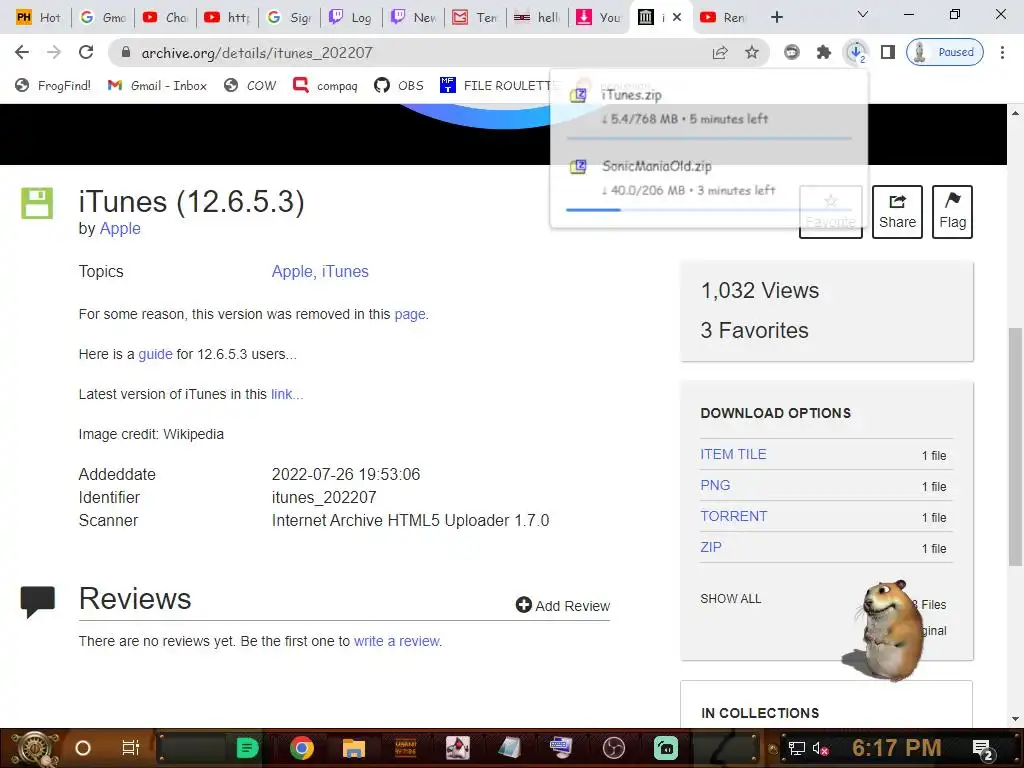Open Task View on the taskbar
The height and width of the screenshot is (768, 1024).
(x=131, y=748)
